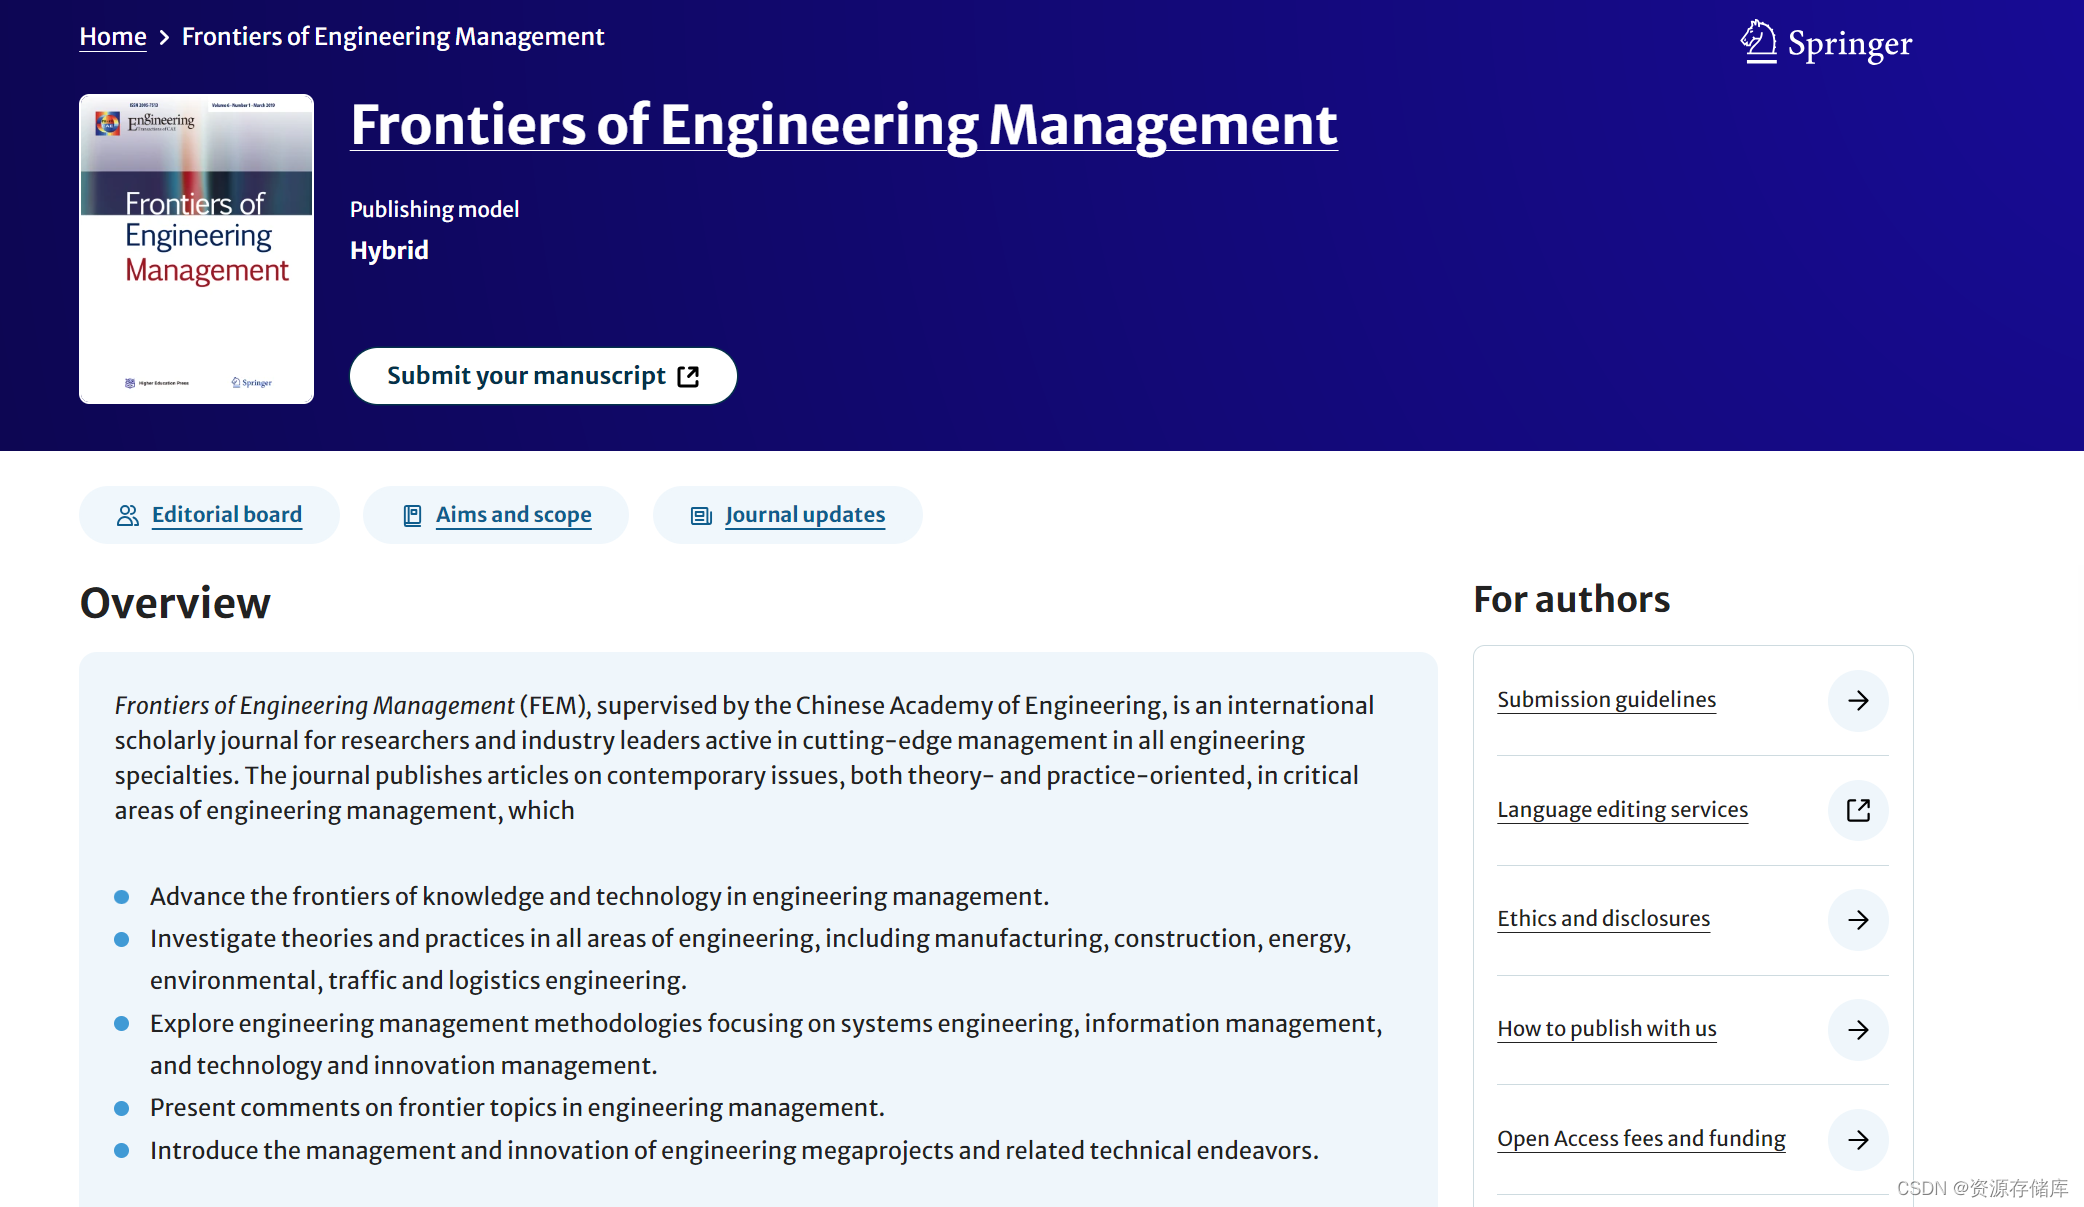Open the Frontiers of Engineering Management title link

[x=843, y=127]
